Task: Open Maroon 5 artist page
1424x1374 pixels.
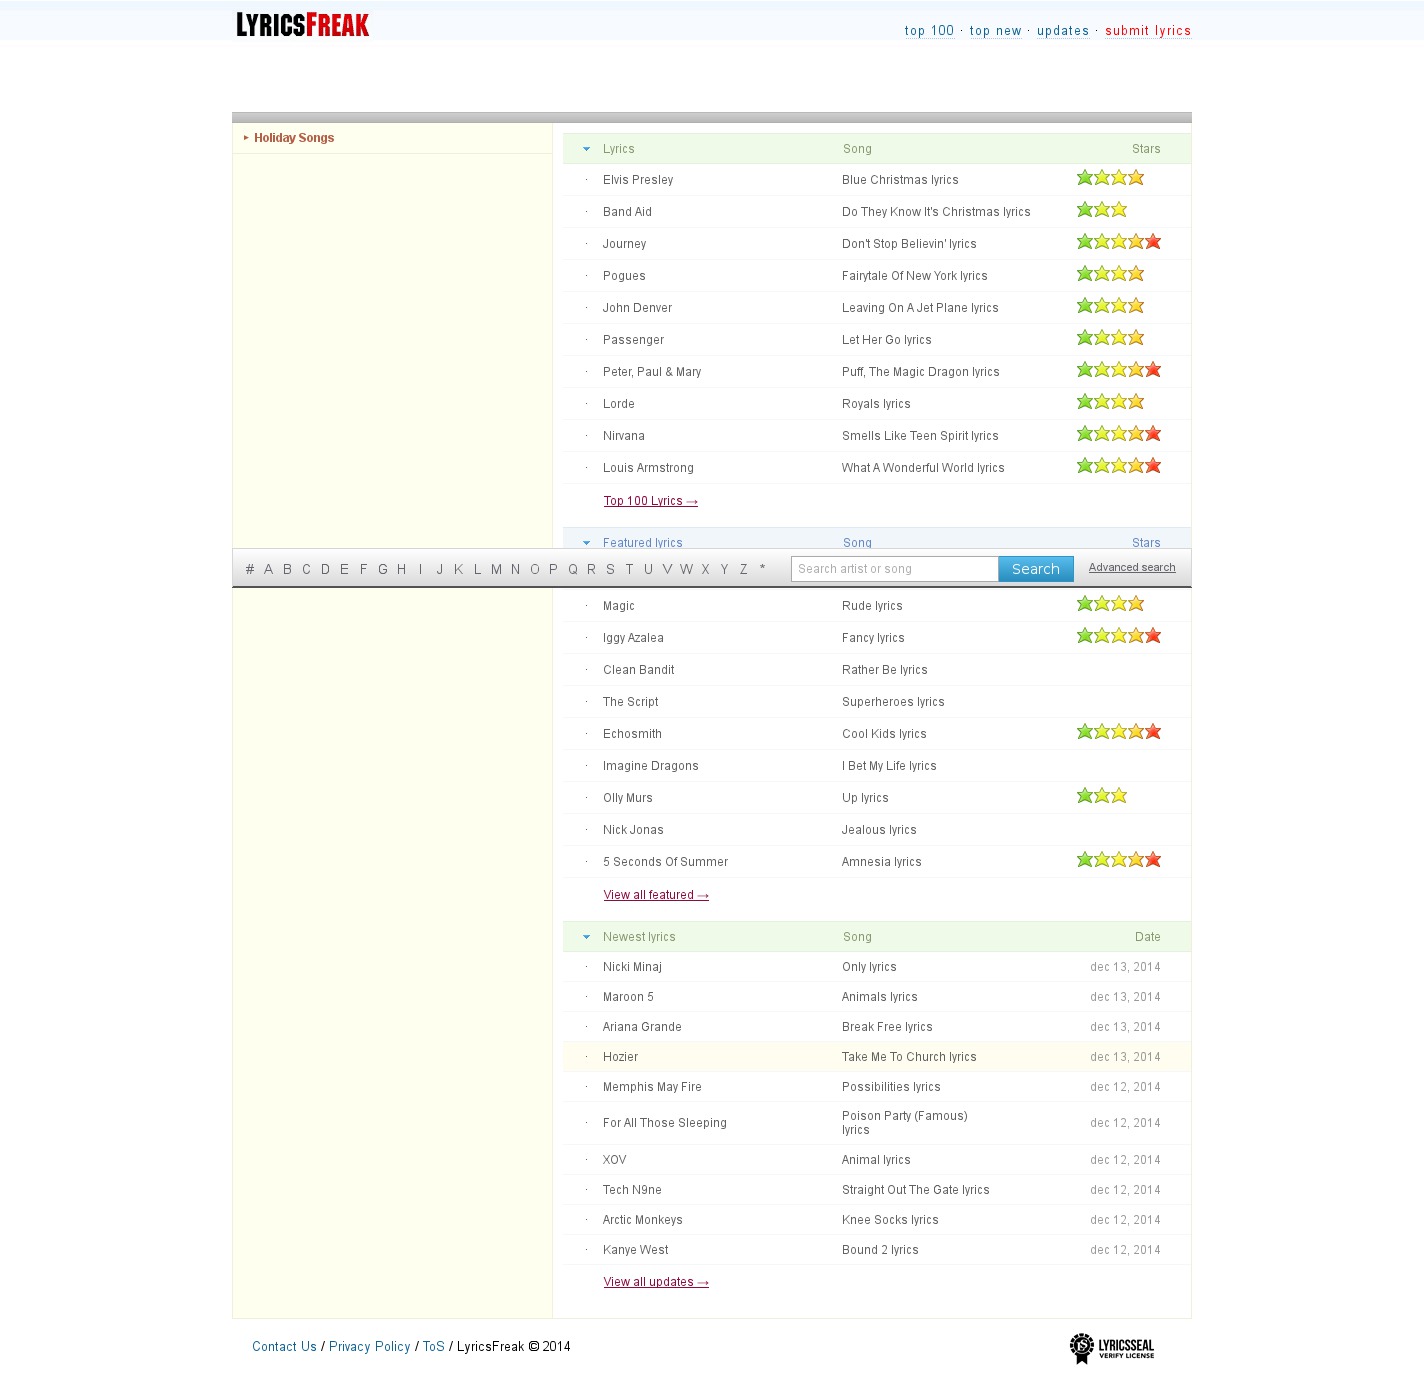Action: tap(628, 997)
